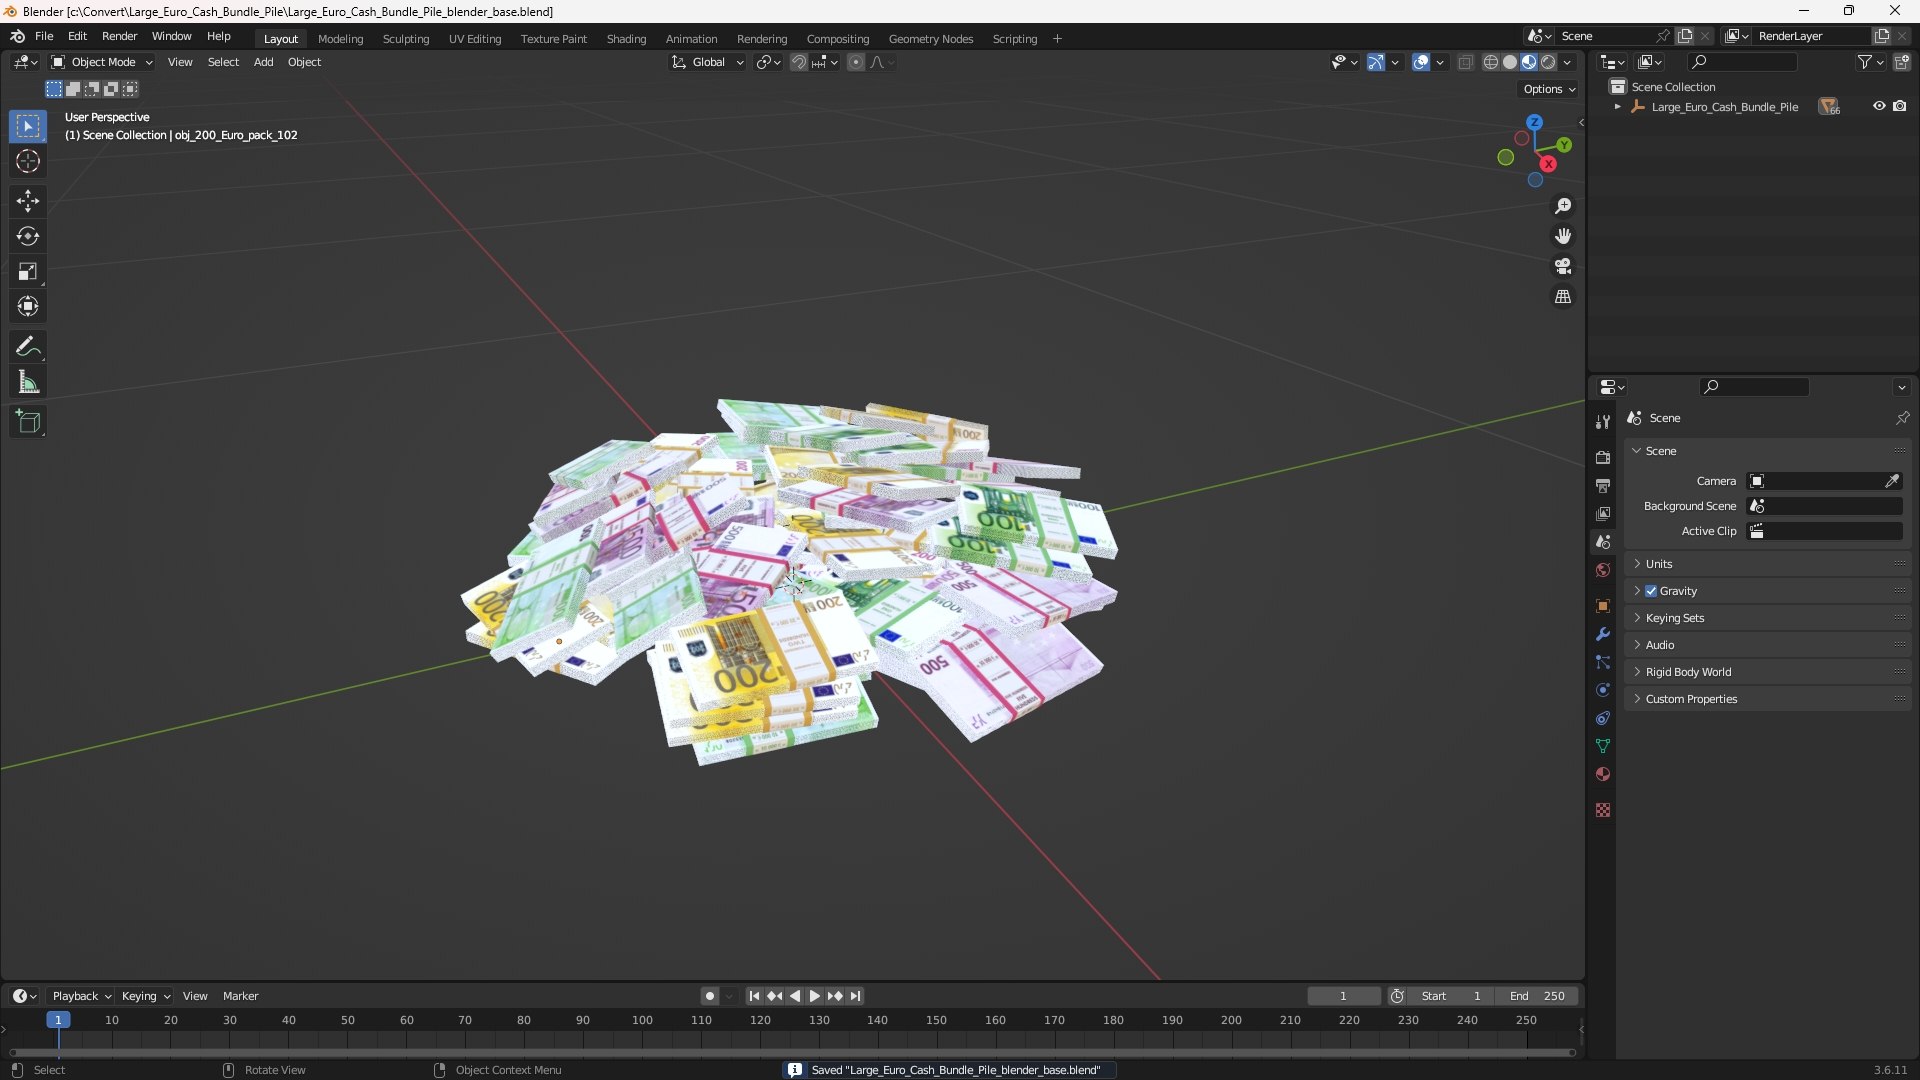Click the Options button in viewport
This screenshot has height=1080, width=1920.
[x=1549, y=89]
